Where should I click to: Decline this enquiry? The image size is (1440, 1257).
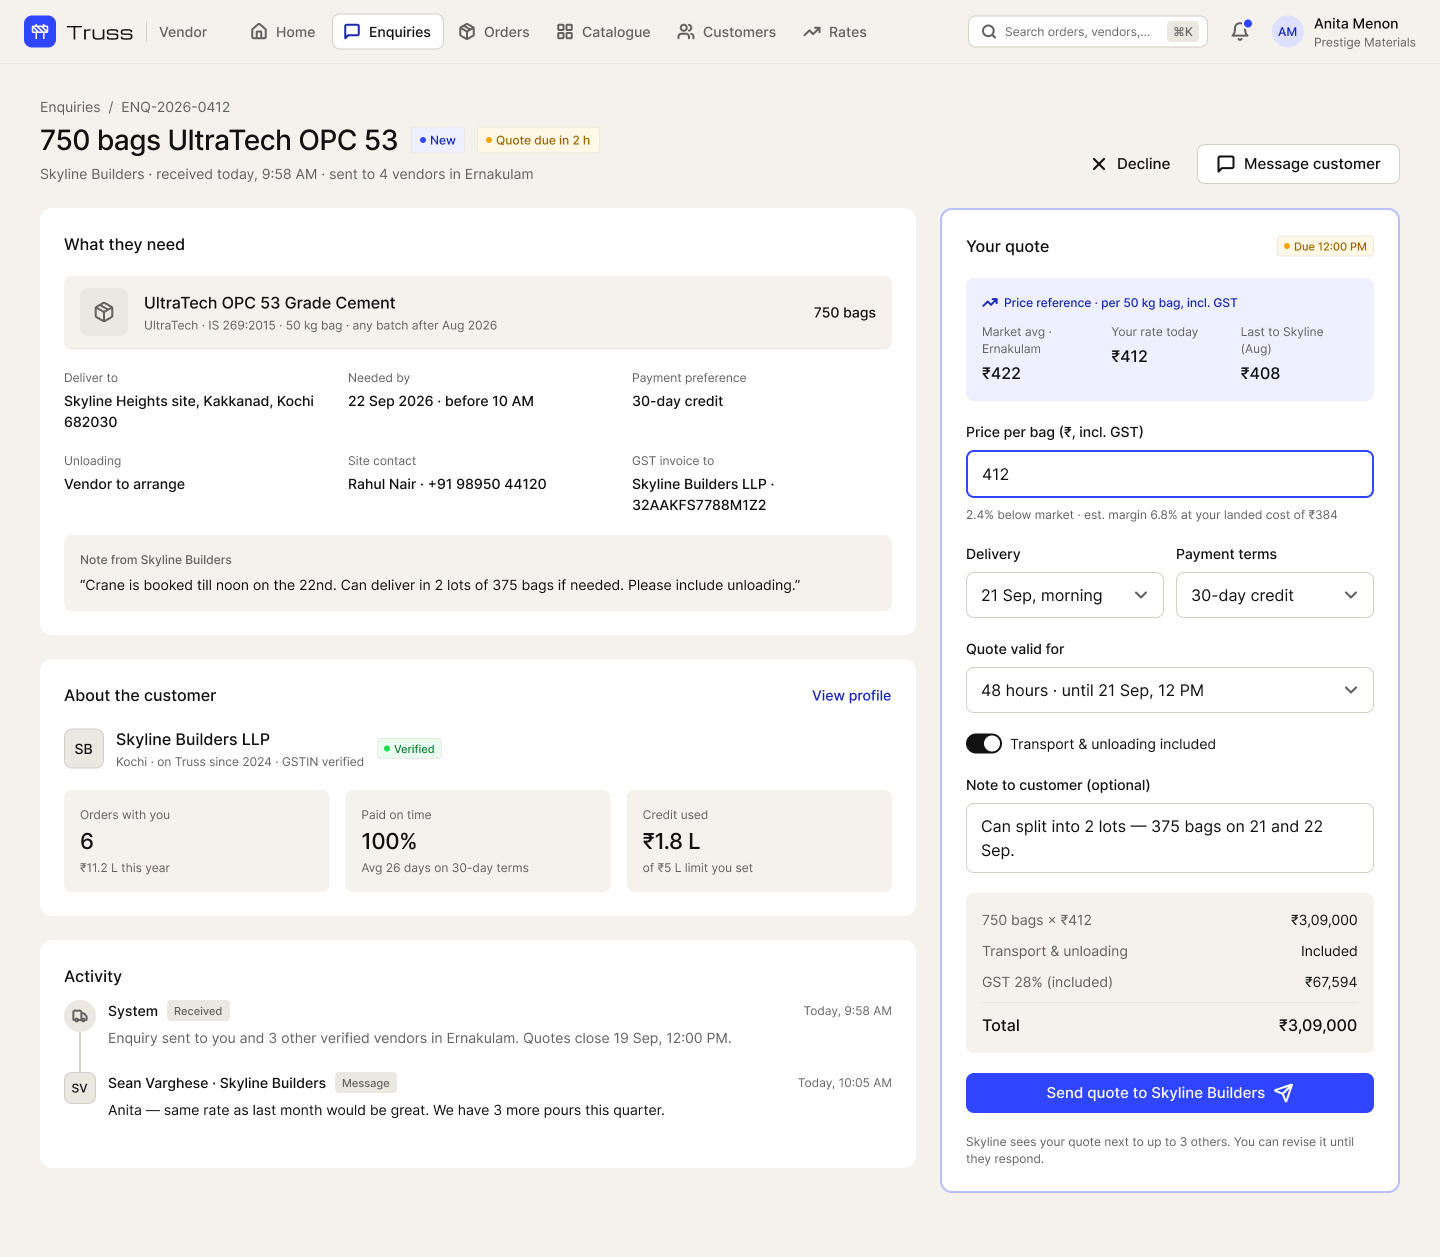[1131, 164]
